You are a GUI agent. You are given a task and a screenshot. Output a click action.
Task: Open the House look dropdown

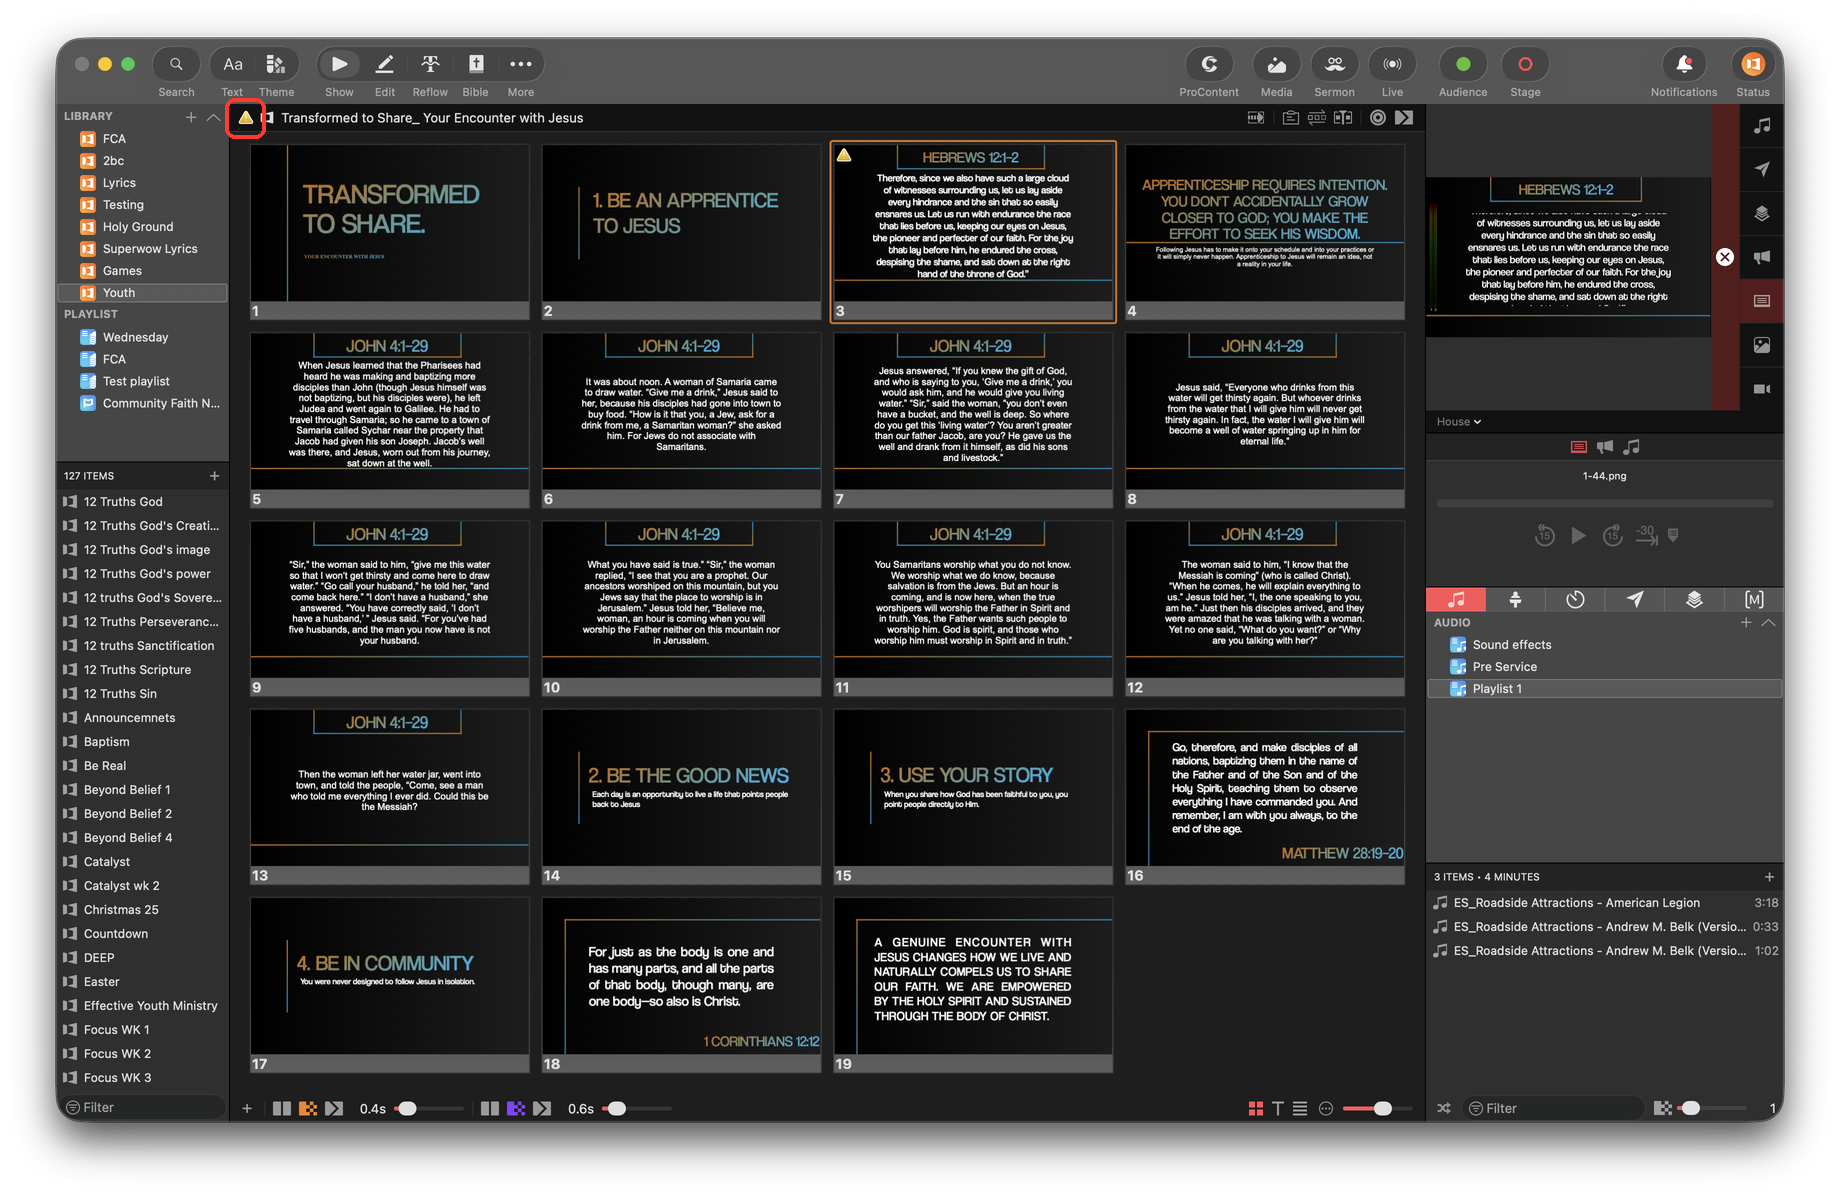tap(1459, 422)
